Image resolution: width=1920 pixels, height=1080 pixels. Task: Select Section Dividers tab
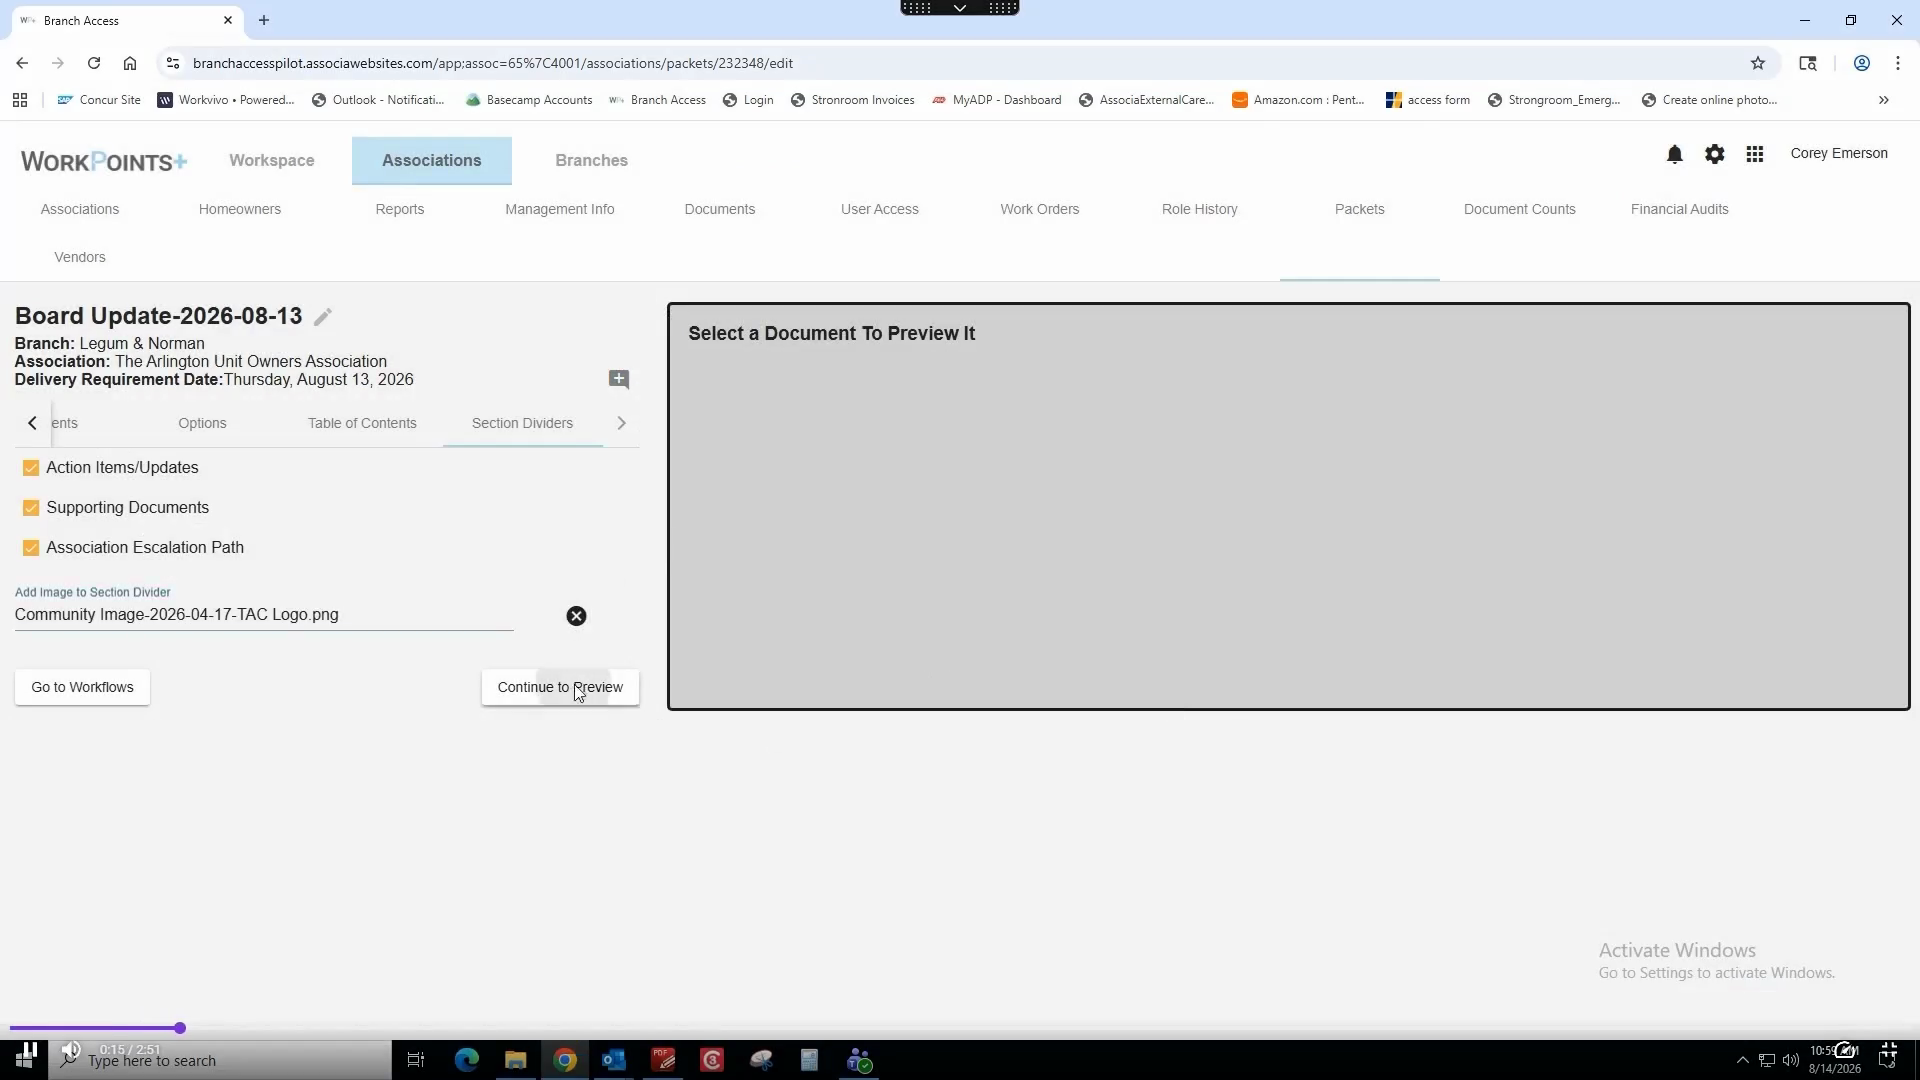522,423
